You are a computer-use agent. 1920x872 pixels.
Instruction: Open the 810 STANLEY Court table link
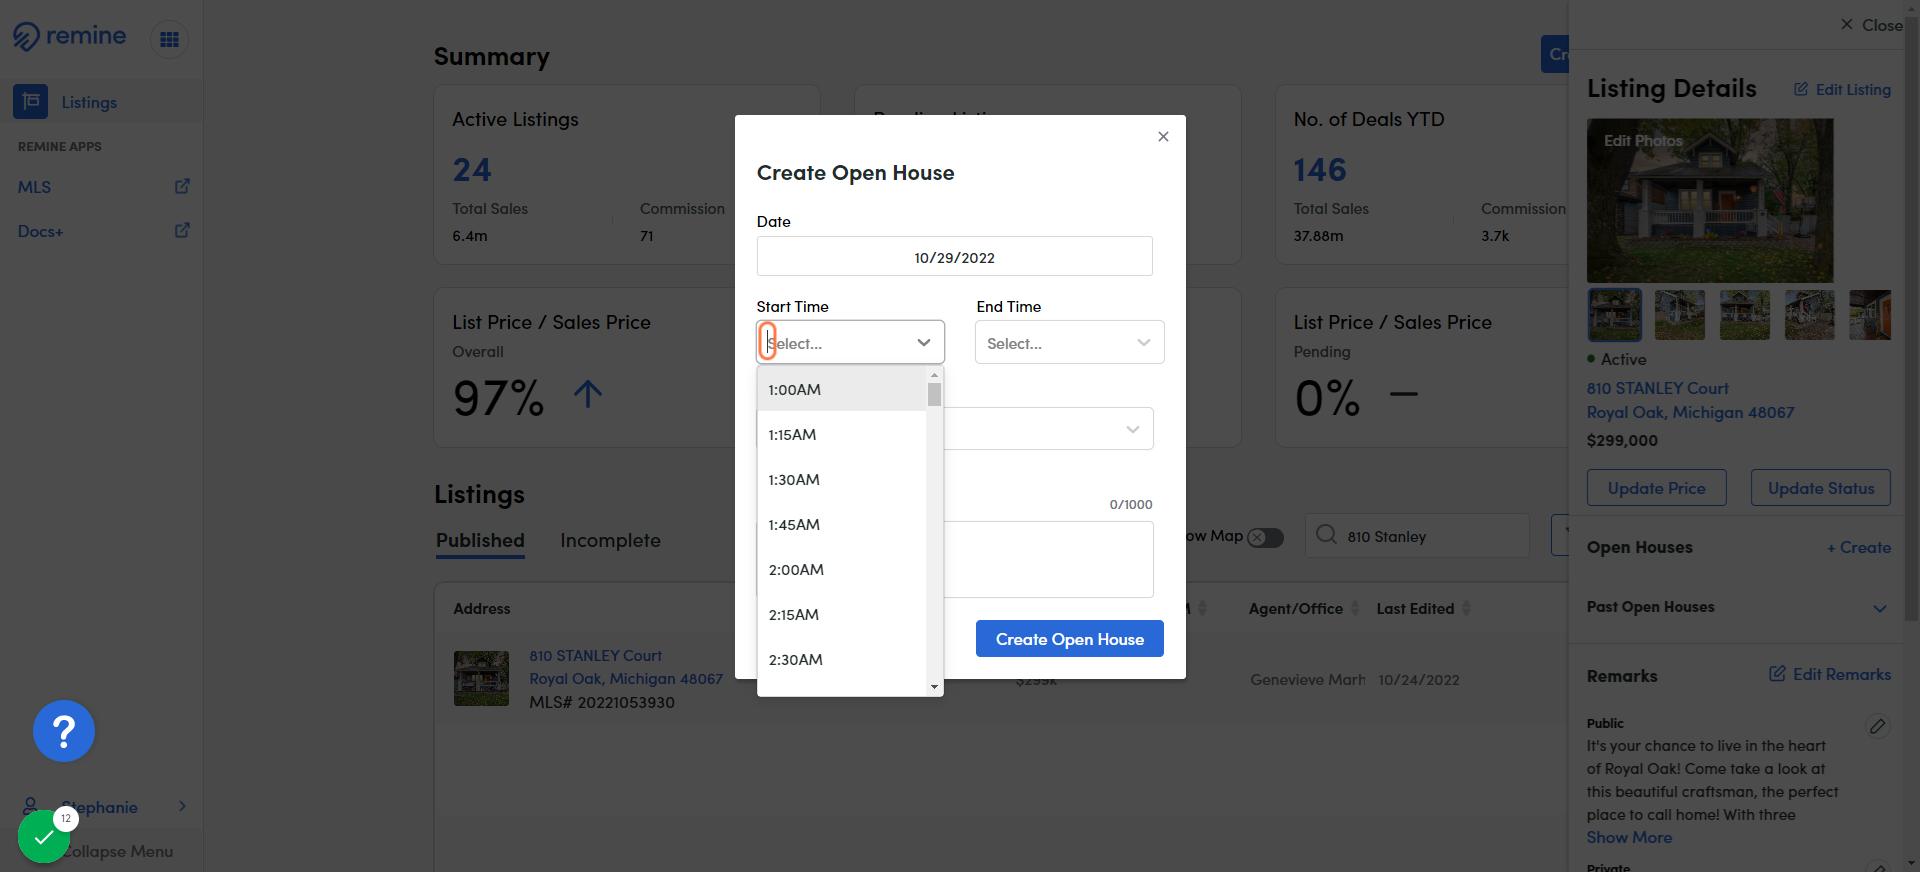(x=595, y=656)
